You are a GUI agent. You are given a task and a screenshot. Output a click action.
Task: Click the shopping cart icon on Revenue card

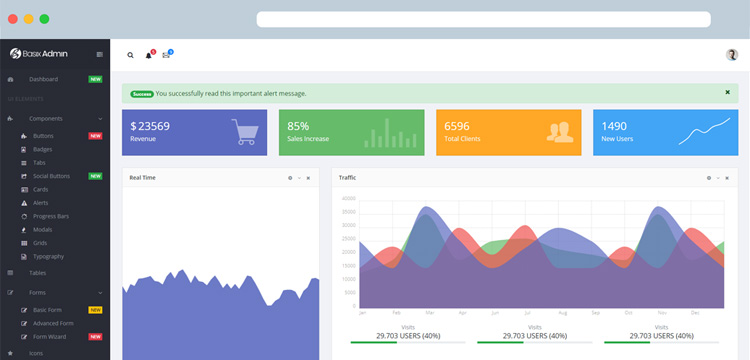(245, 132)
